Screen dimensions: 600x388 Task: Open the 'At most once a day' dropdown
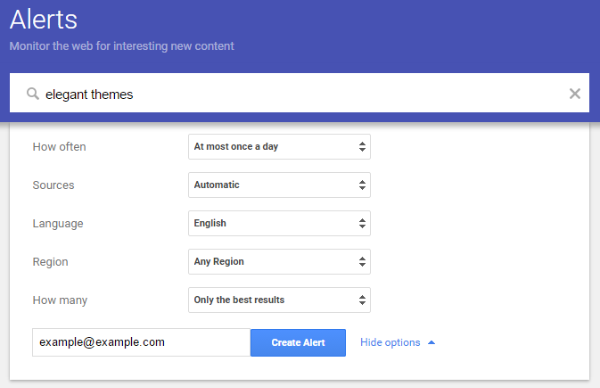pyautogui.click(x=279, y=147)
